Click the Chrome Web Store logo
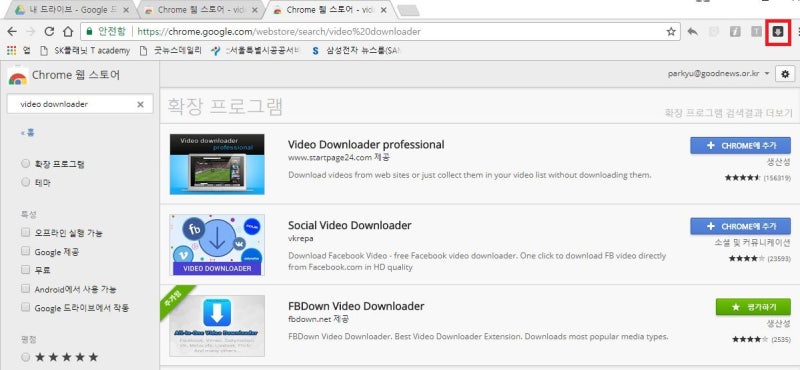Viewport: 800px width, 370px height. point(18,76)
